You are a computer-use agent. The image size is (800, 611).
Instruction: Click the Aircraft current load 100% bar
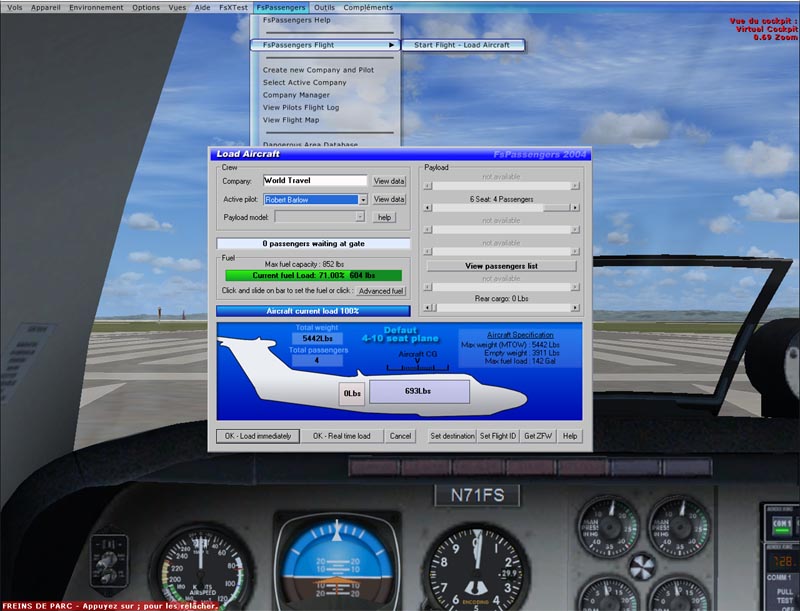[x=313, y=311]
